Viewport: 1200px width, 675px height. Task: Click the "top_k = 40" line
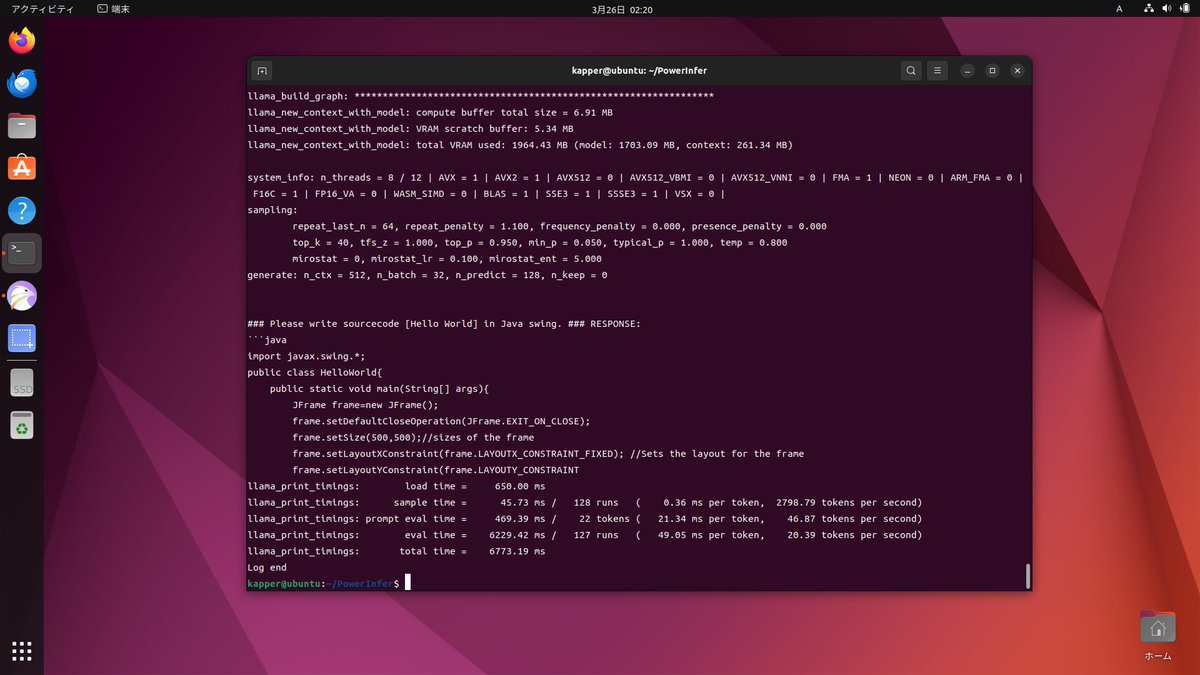pos(540,242)
